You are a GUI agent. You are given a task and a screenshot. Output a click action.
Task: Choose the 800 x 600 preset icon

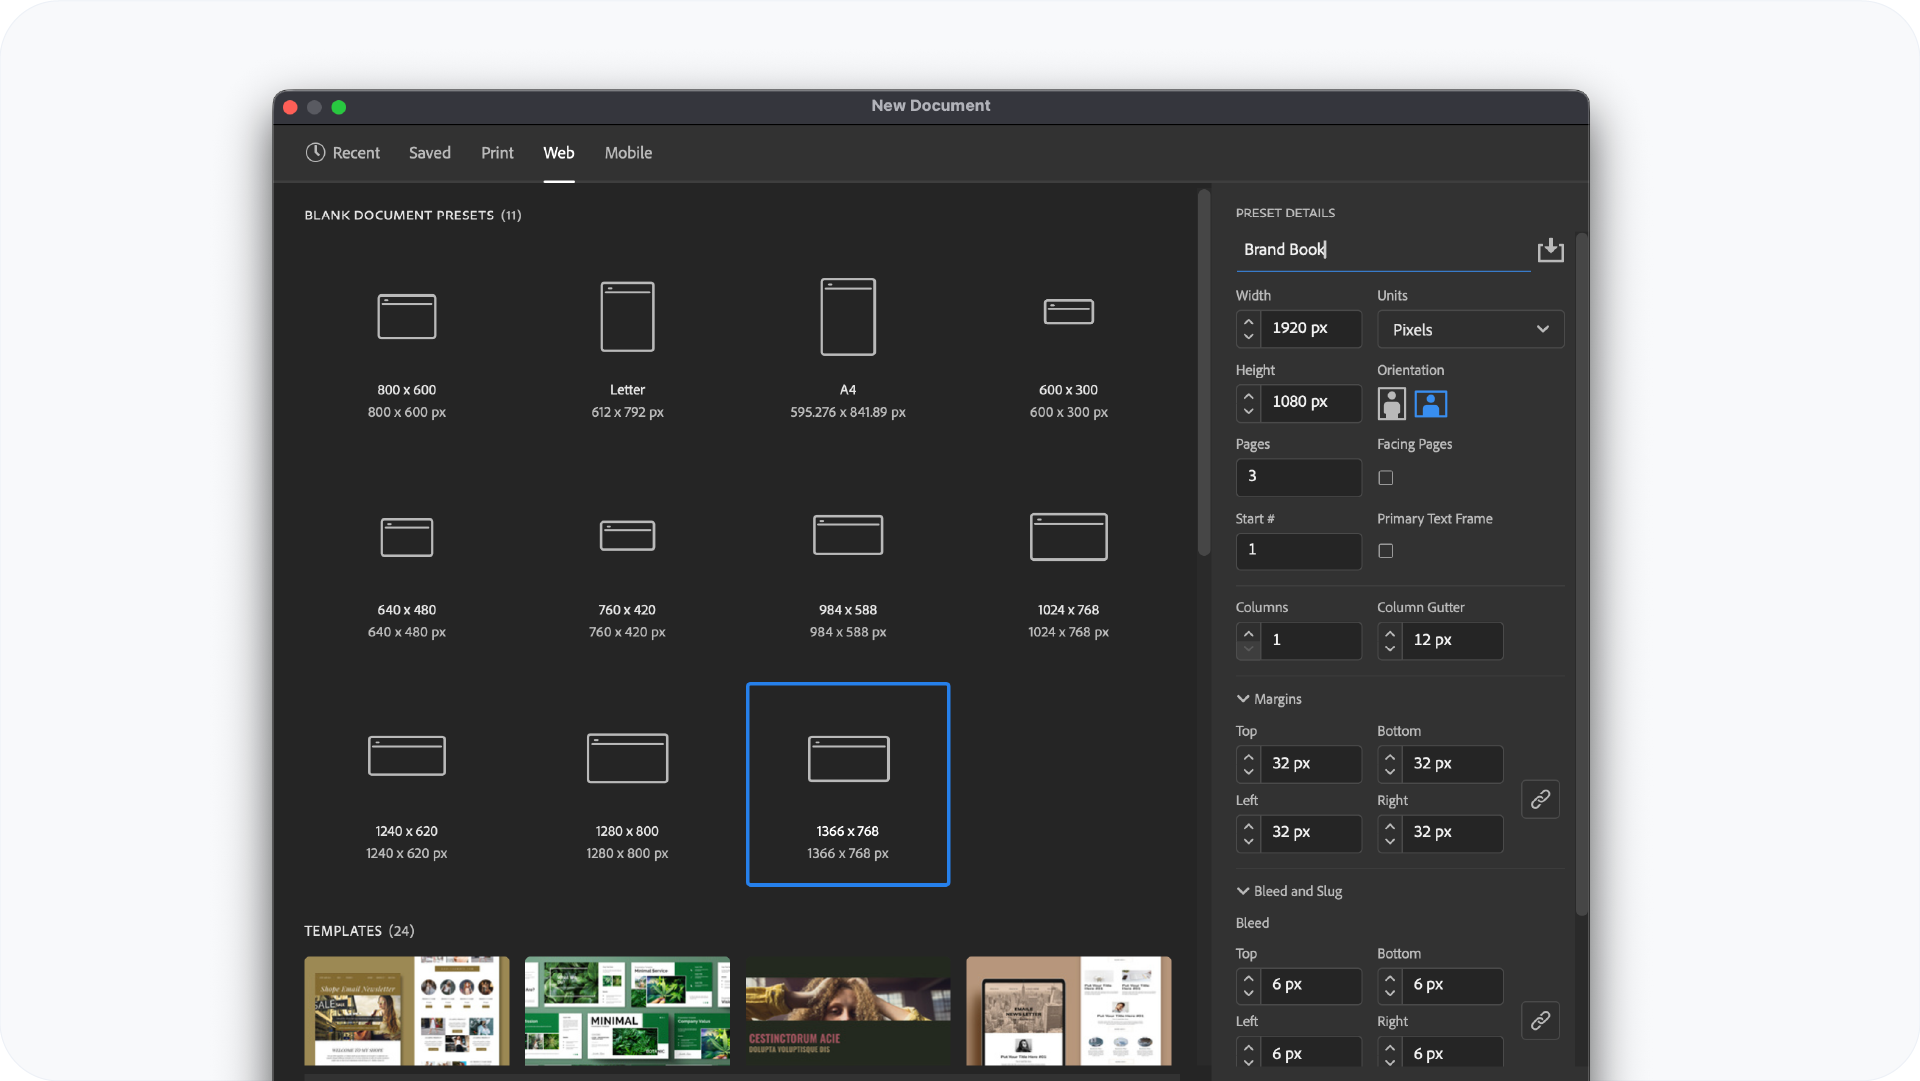[x=407, y=316]
